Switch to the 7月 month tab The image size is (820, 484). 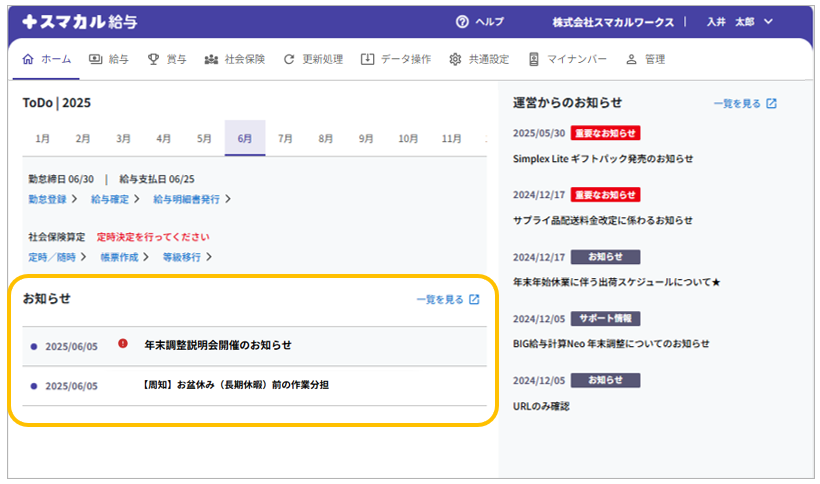click(x=285, y=138)
